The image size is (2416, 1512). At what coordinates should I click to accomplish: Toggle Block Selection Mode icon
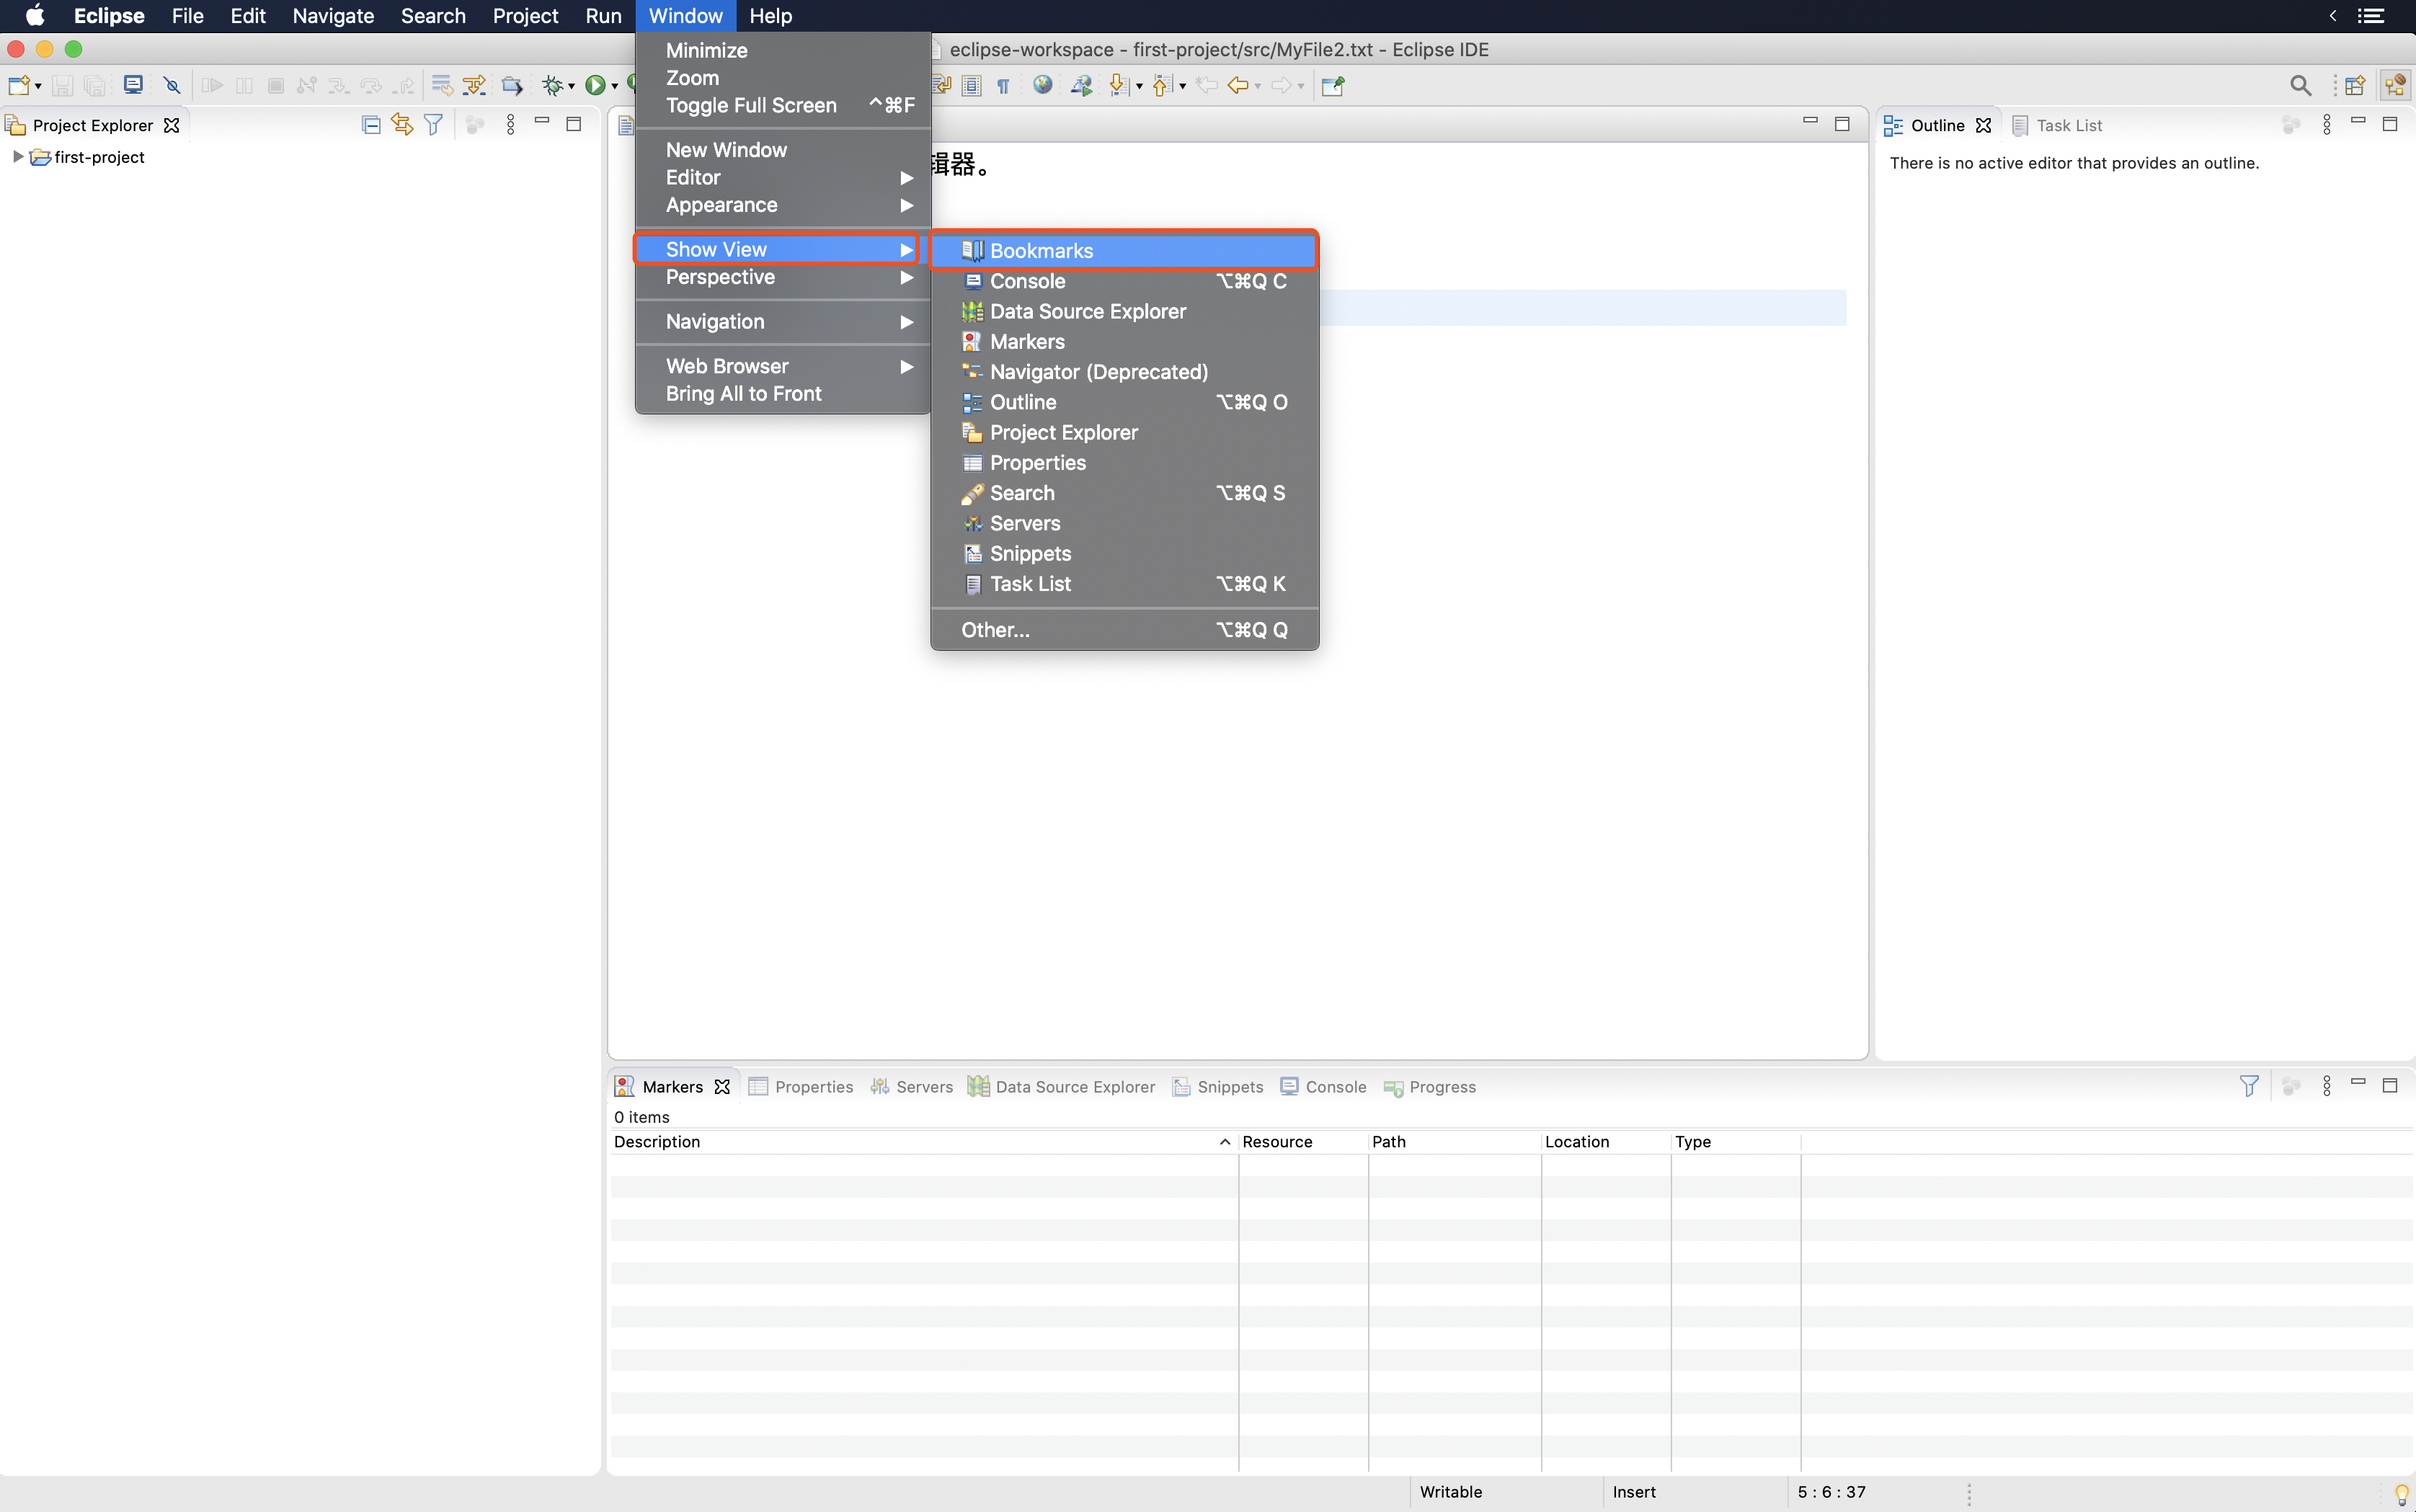coord(972,86)
